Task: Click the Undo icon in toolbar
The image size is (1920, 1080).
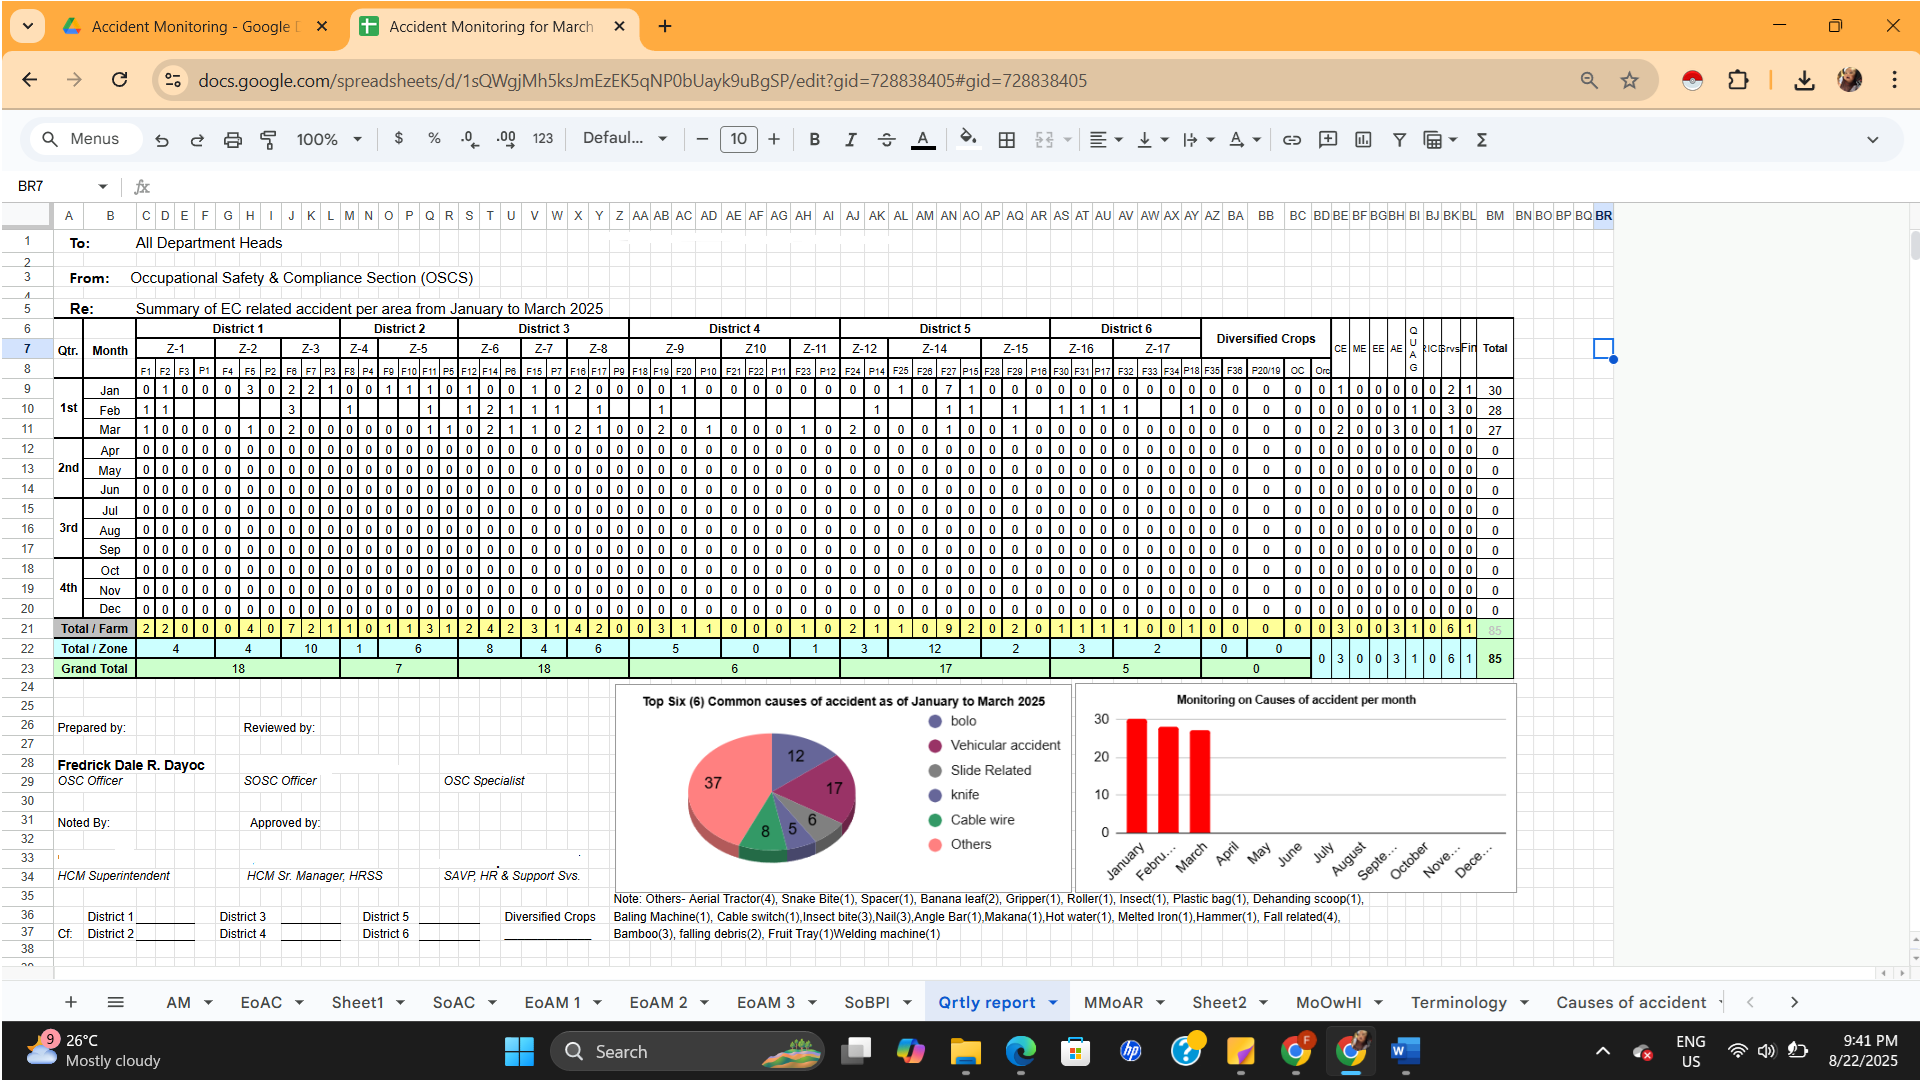Action: point(162,140)
